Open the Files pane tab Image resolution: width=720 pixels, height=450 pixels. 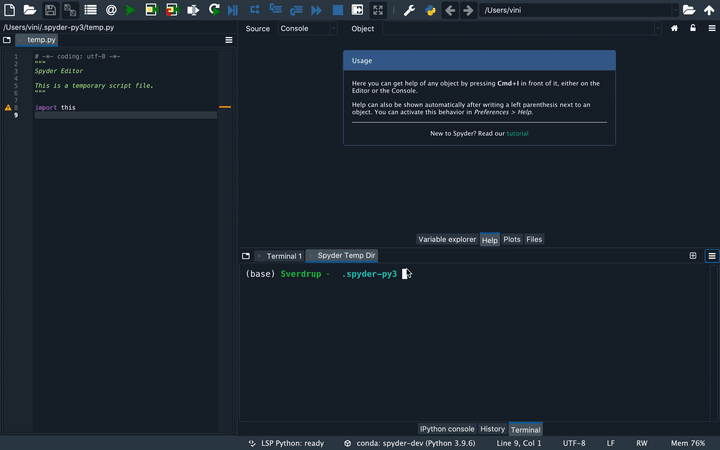pos(534,239)
